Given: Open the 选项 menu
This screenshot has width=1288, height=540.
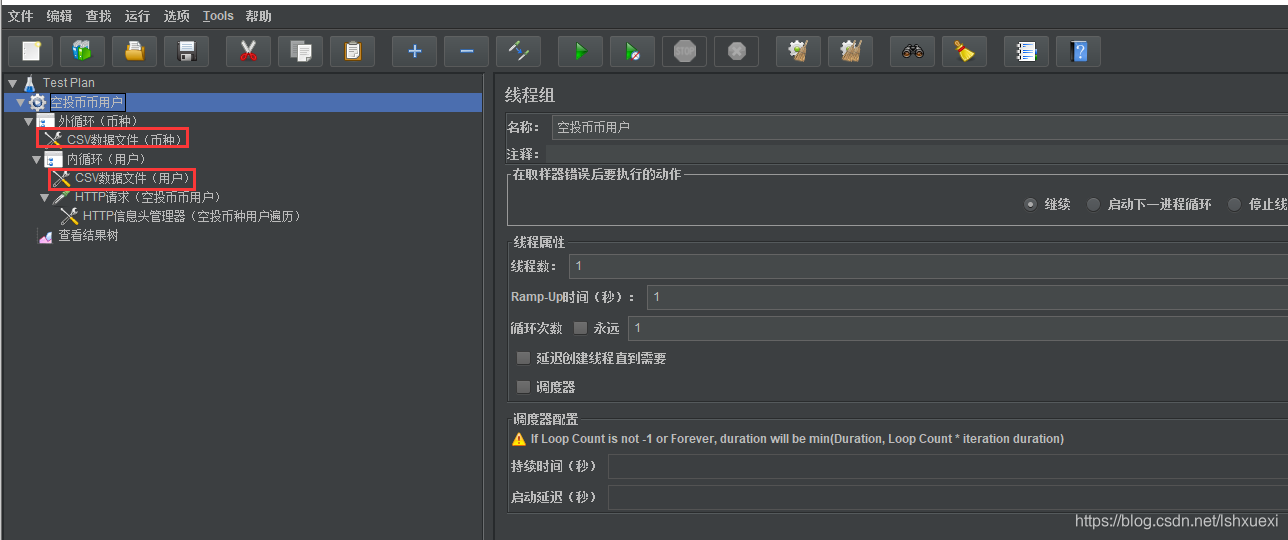Looking at the screenshot, I should (176, 16).
